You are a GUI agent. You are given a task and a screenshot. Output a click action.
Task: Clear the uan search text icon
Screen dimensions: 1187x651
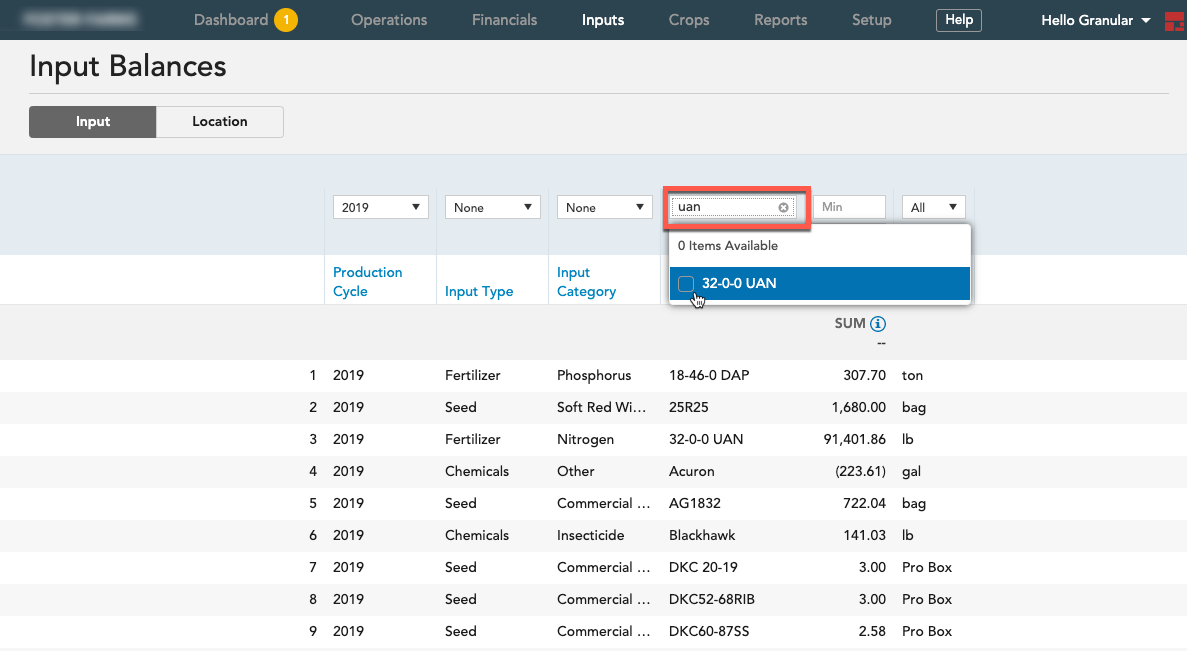pos(784,207)
